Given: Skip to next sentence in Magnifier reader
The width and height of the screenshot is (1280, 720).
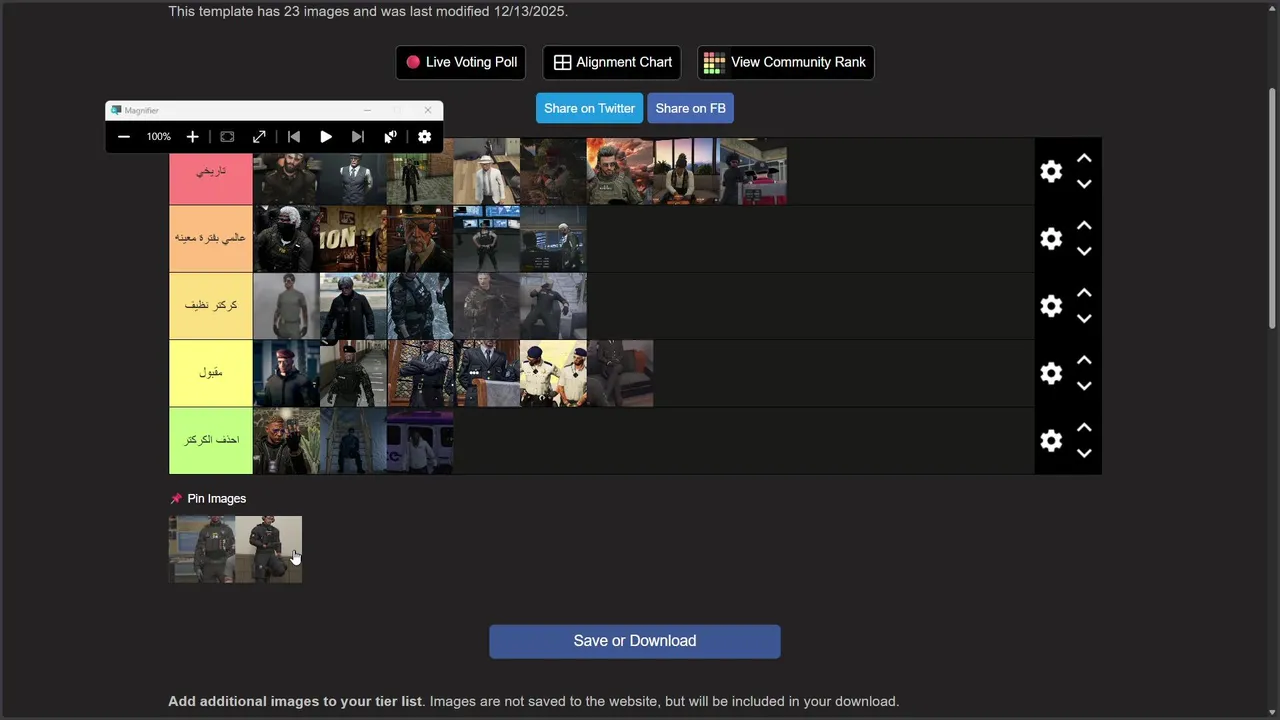Looking at the screenshot, I should click(x=358, y=137).
